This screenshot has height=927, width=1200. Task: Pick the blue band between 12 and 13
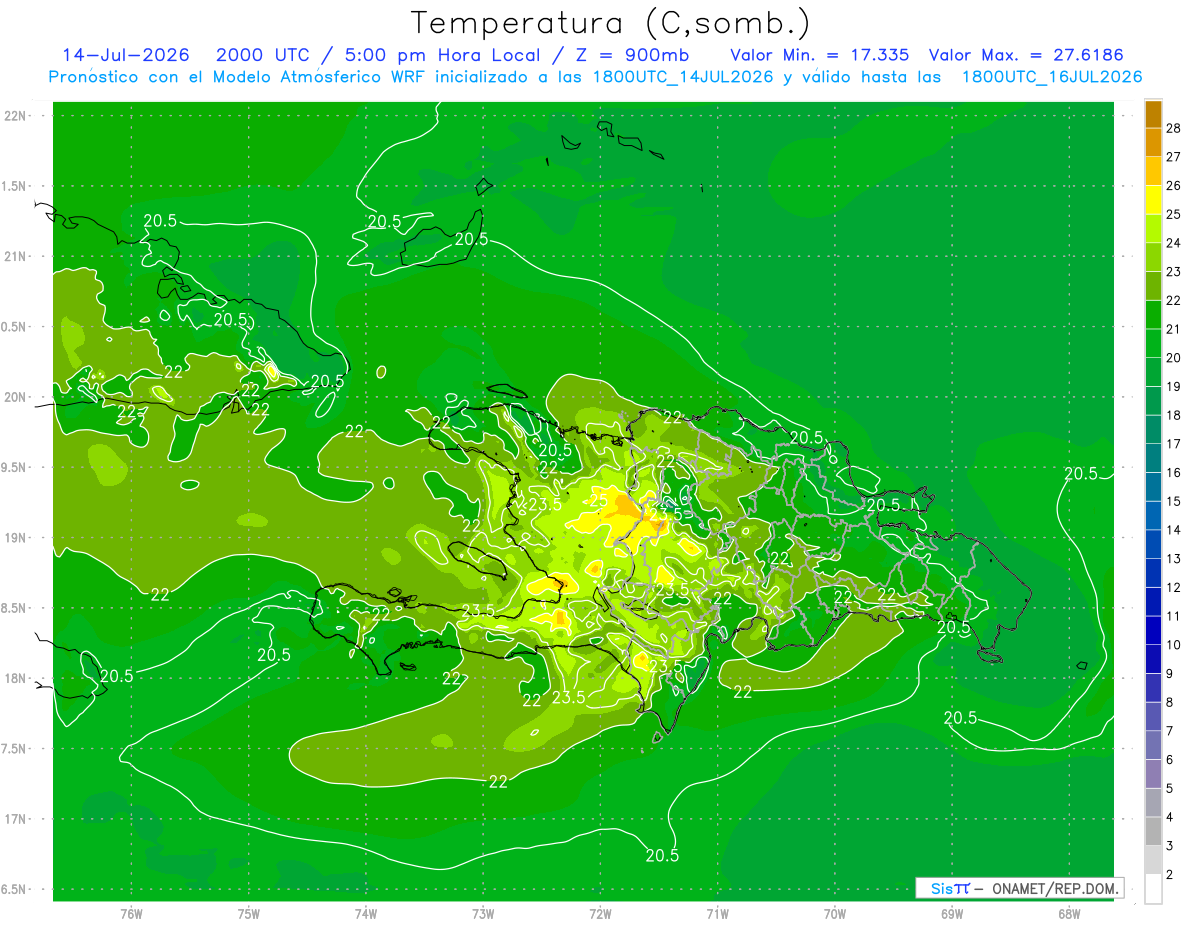[1153, 573]
